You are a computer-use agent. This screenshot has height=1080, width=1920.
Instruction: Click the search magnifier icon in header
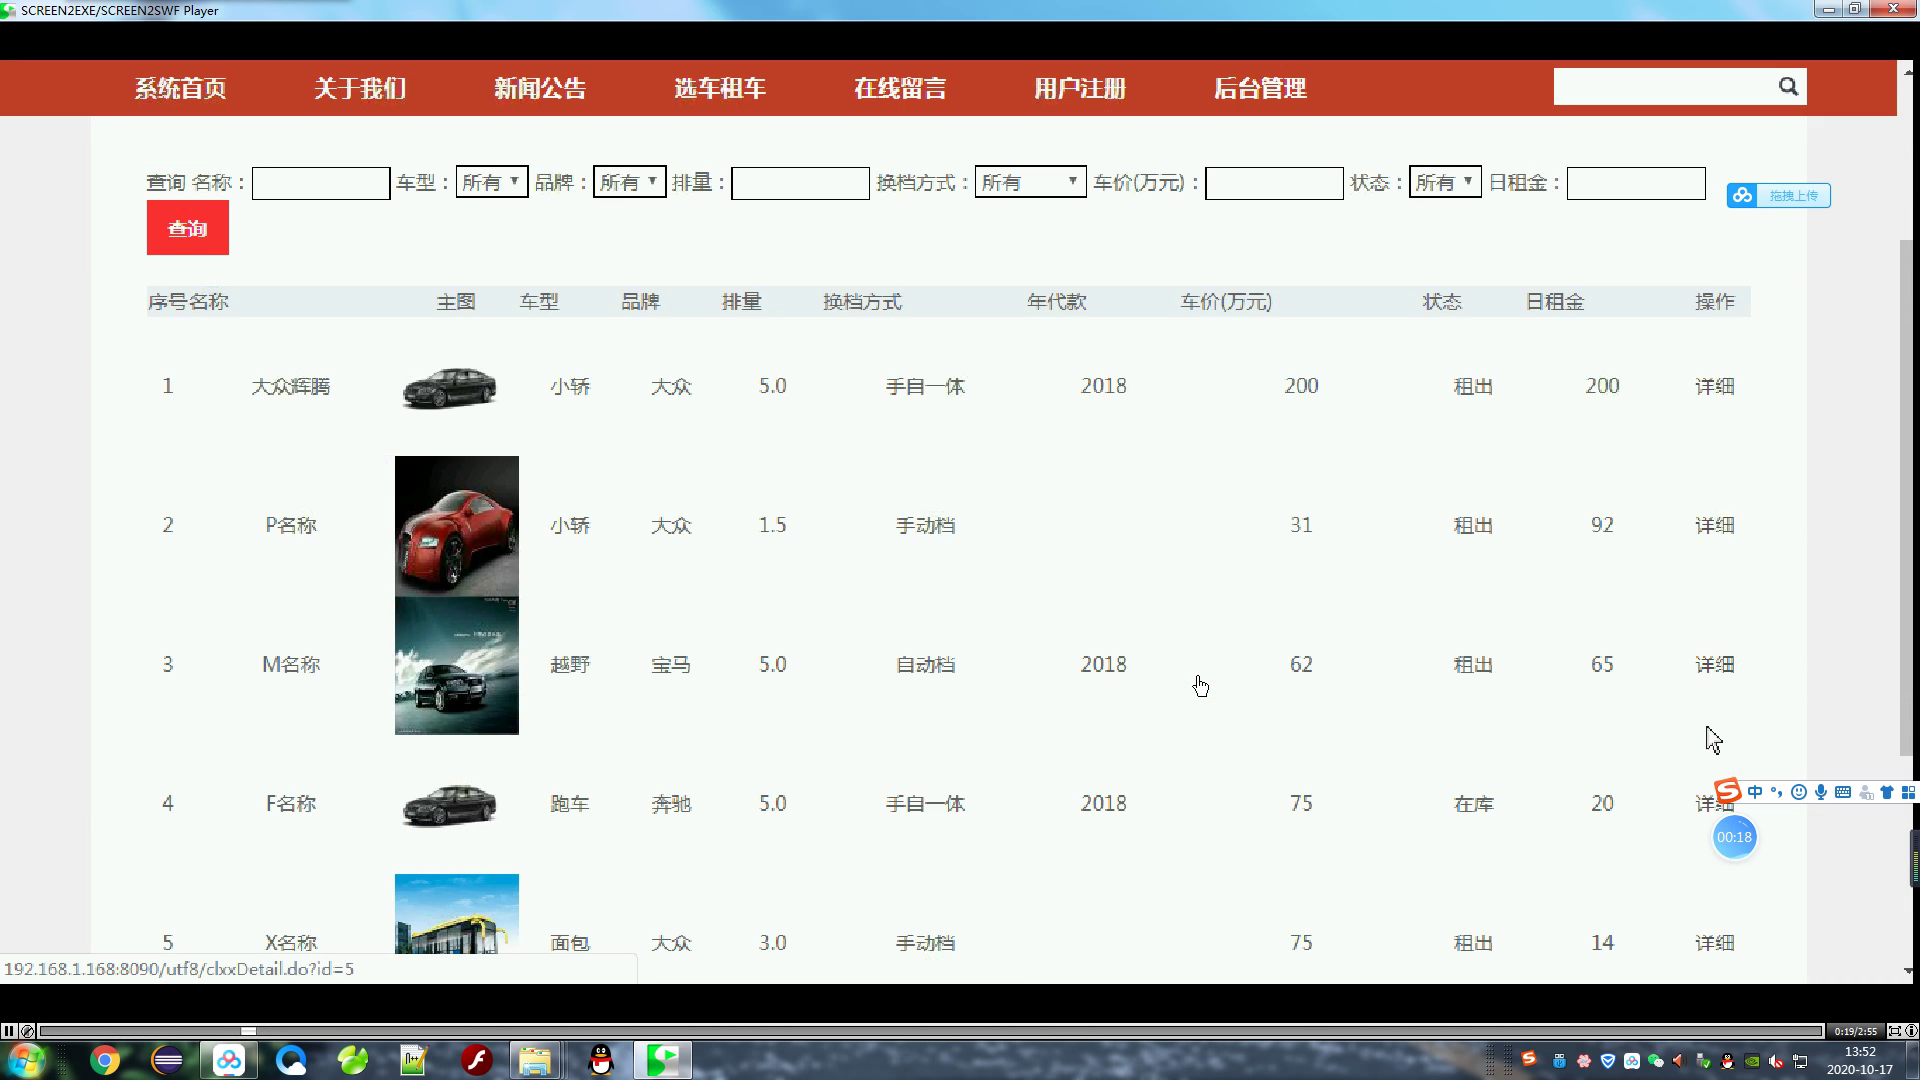pyautogui.click(x=1788, y=87)
